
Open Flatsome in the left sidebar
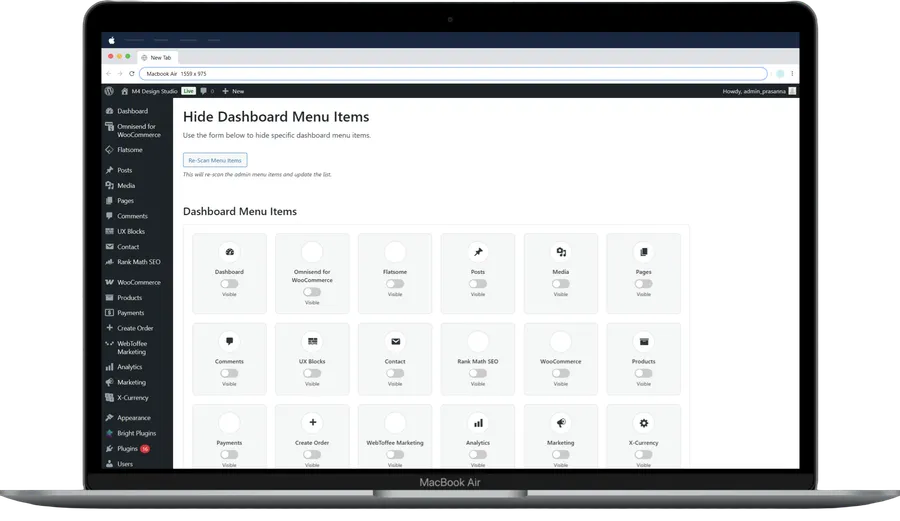tap(130, 150)
